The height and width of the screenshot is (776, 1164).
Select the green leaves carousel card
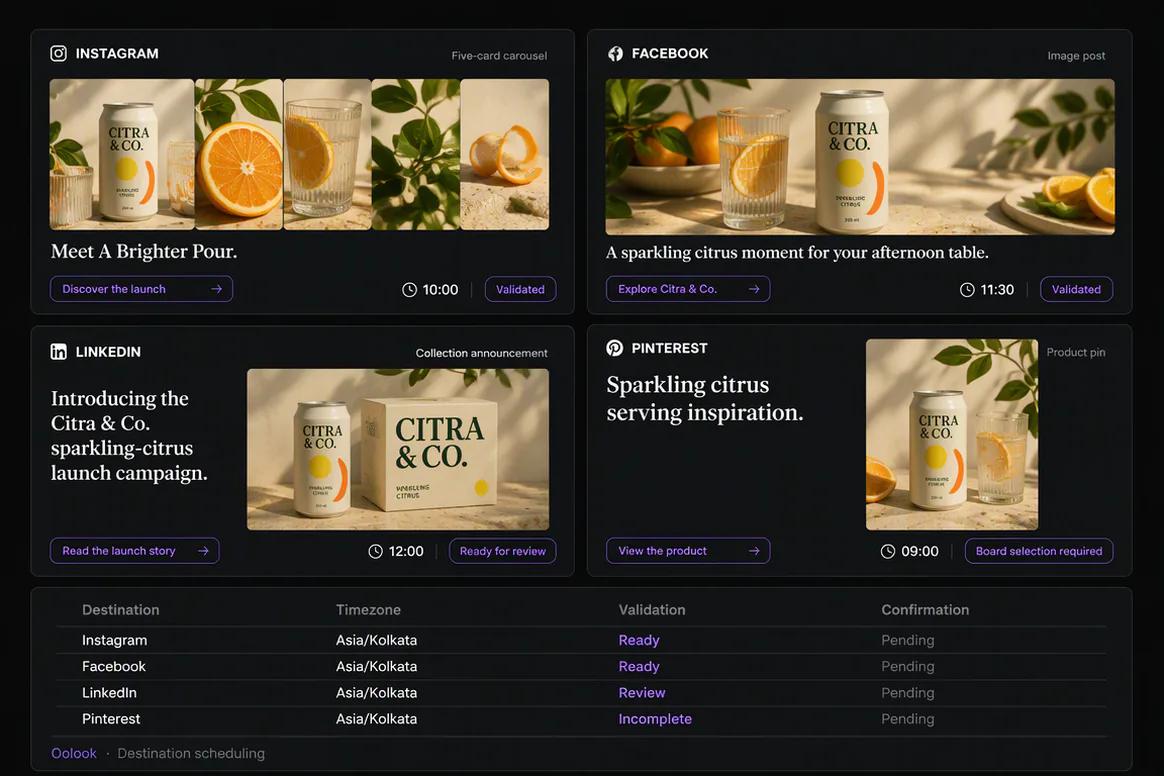416,154
